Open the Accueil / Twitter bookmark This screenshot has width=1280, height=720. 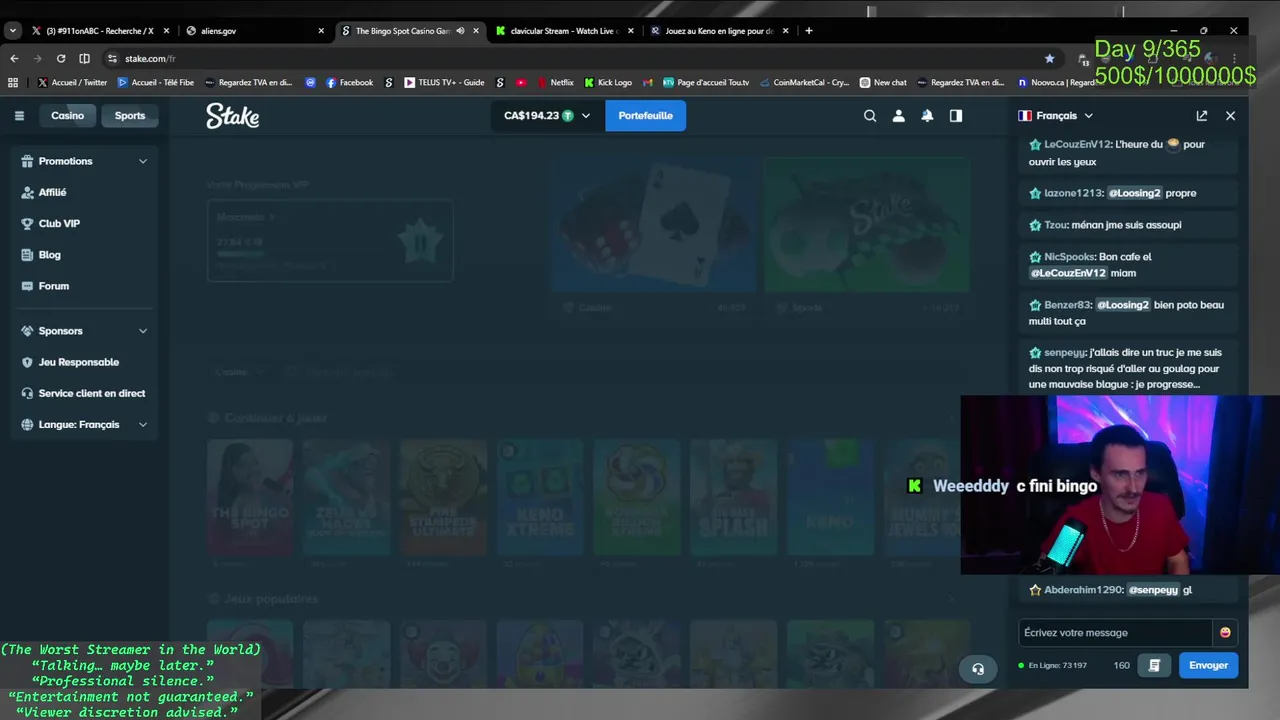(72, 83)
